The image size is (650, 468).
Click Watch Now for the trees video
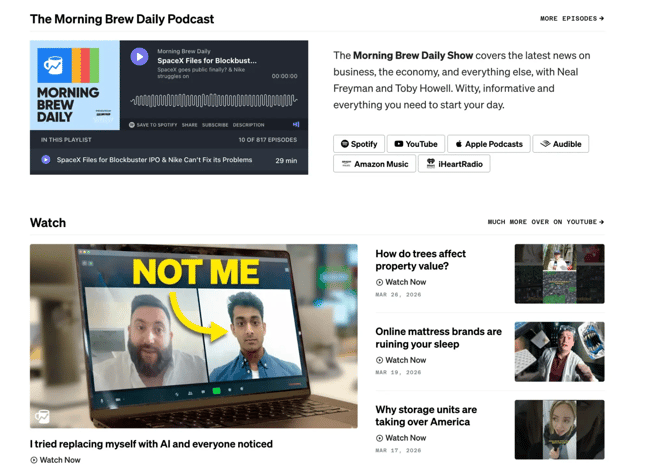401,282
